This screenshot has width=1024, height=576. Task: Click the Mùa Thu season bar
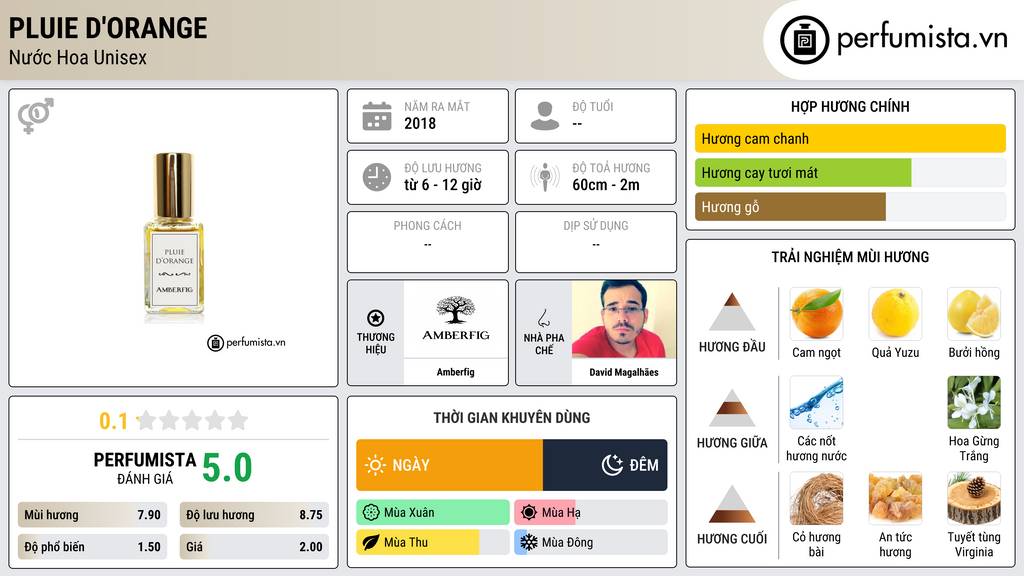click(x=433, y=542)
